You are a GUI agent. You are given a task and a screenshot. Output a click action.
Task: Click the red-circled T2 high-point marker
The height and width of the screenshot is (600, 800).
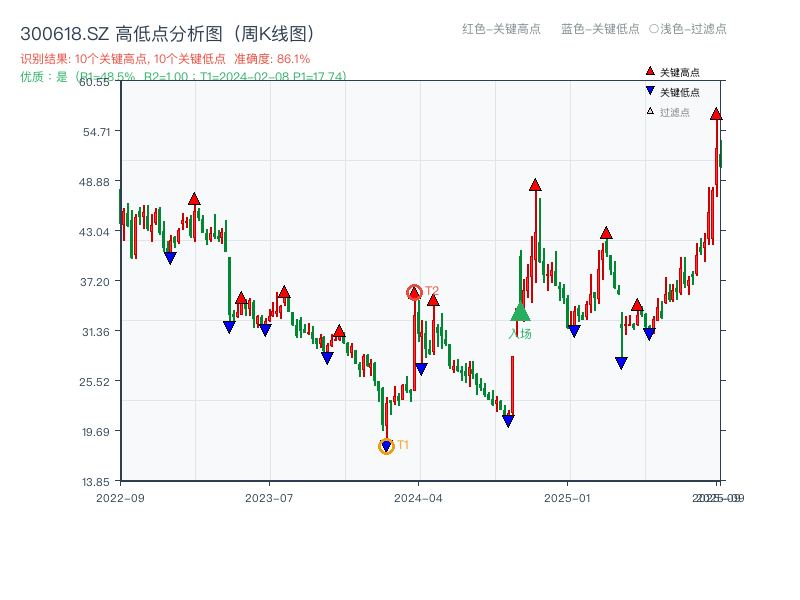click(413, 293)
